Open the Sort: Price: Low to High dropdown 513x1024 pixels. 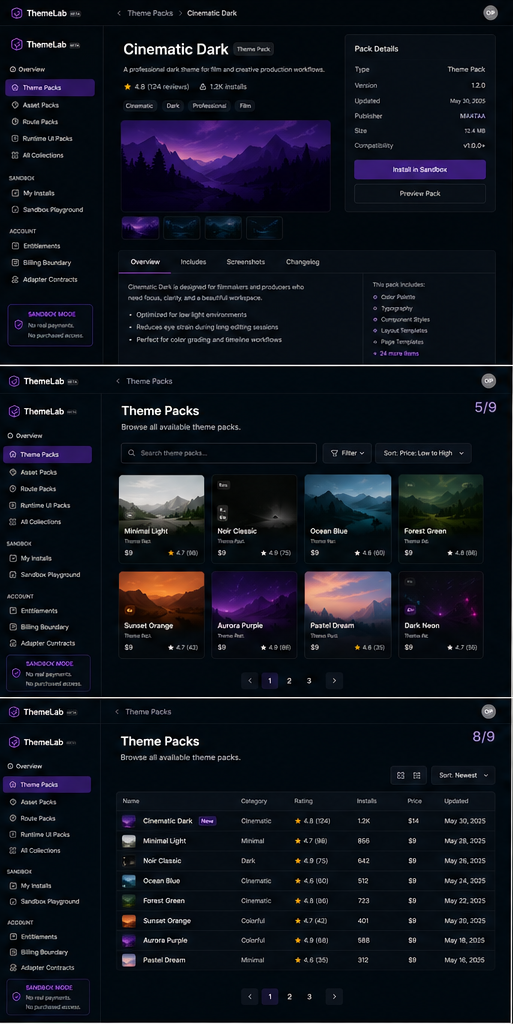pyautogui.click(x=423, y=453)
